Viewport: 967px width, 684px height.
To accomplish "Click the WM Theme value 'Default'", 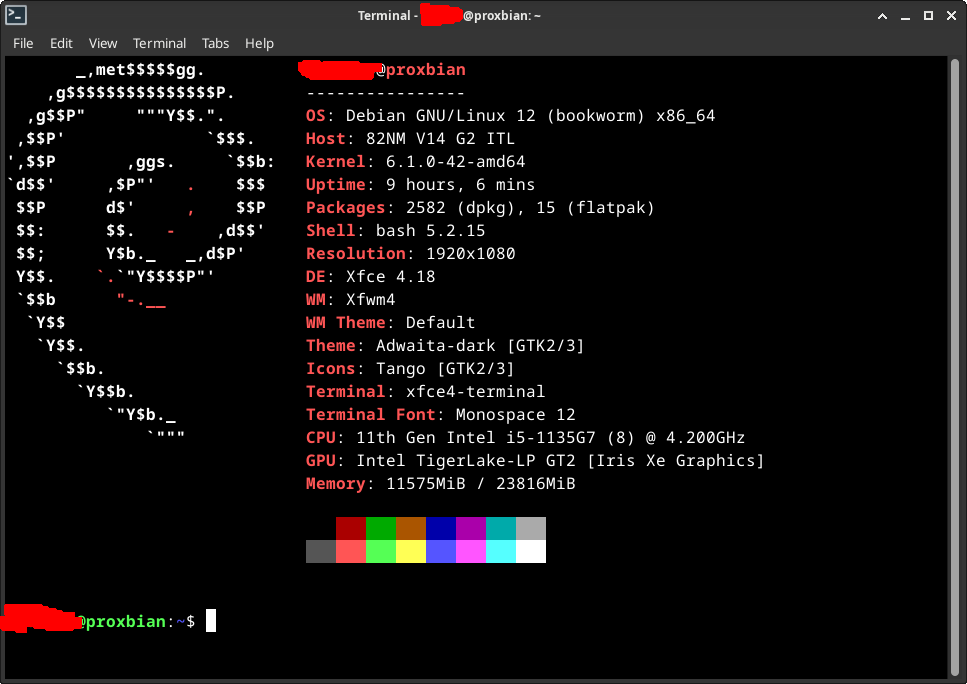I will click(440, 323).
